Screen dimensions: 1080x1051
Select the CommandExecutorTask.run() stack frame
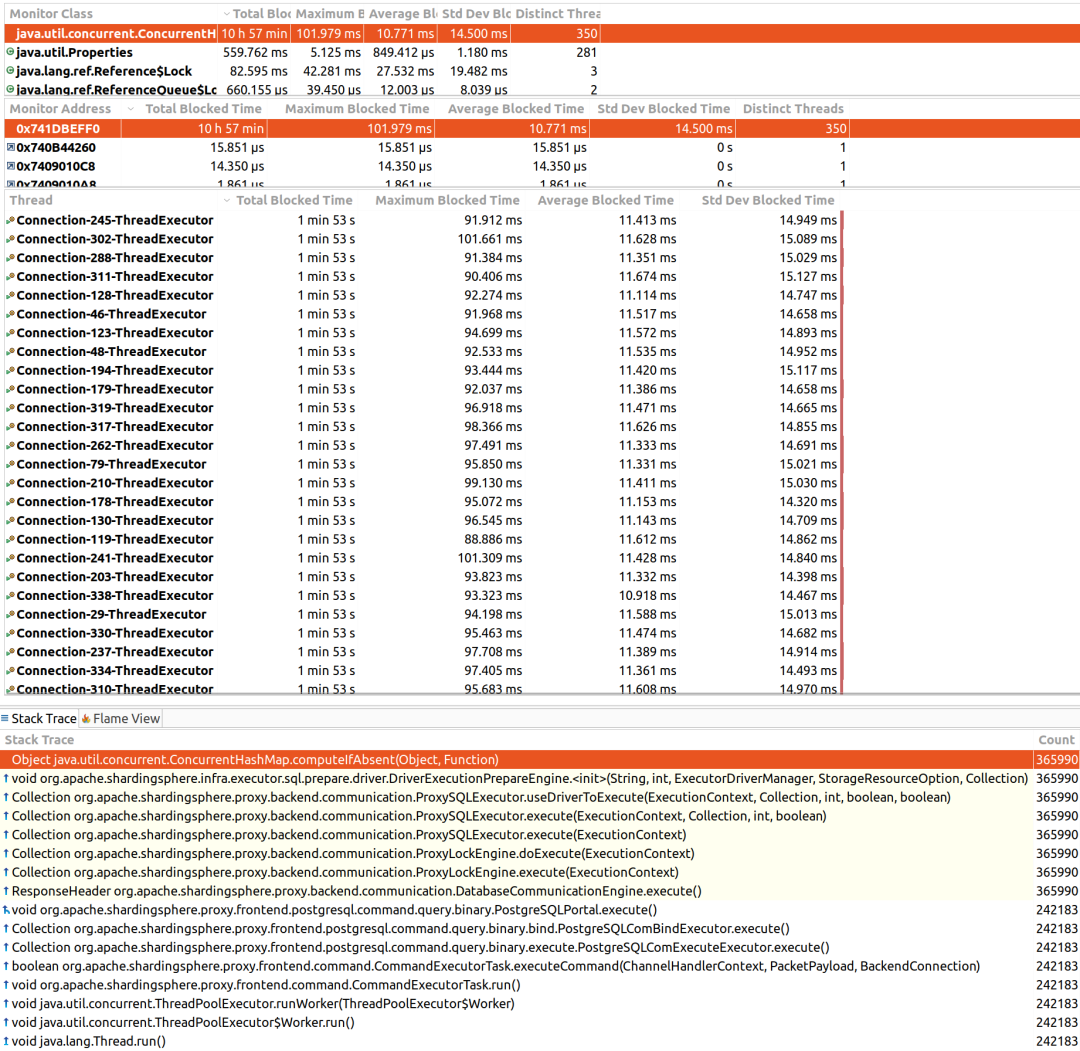coord(540,985)
